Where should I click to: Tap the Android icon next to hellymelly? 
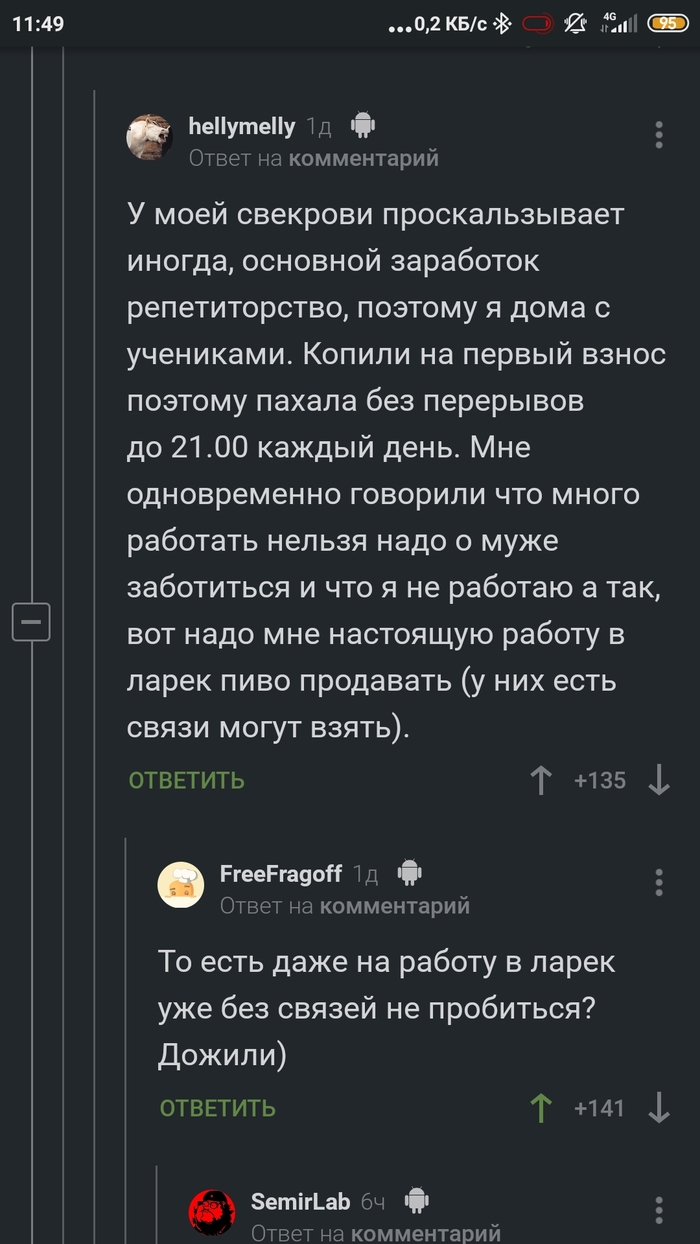pyautogui.click(x=361, y=125)
